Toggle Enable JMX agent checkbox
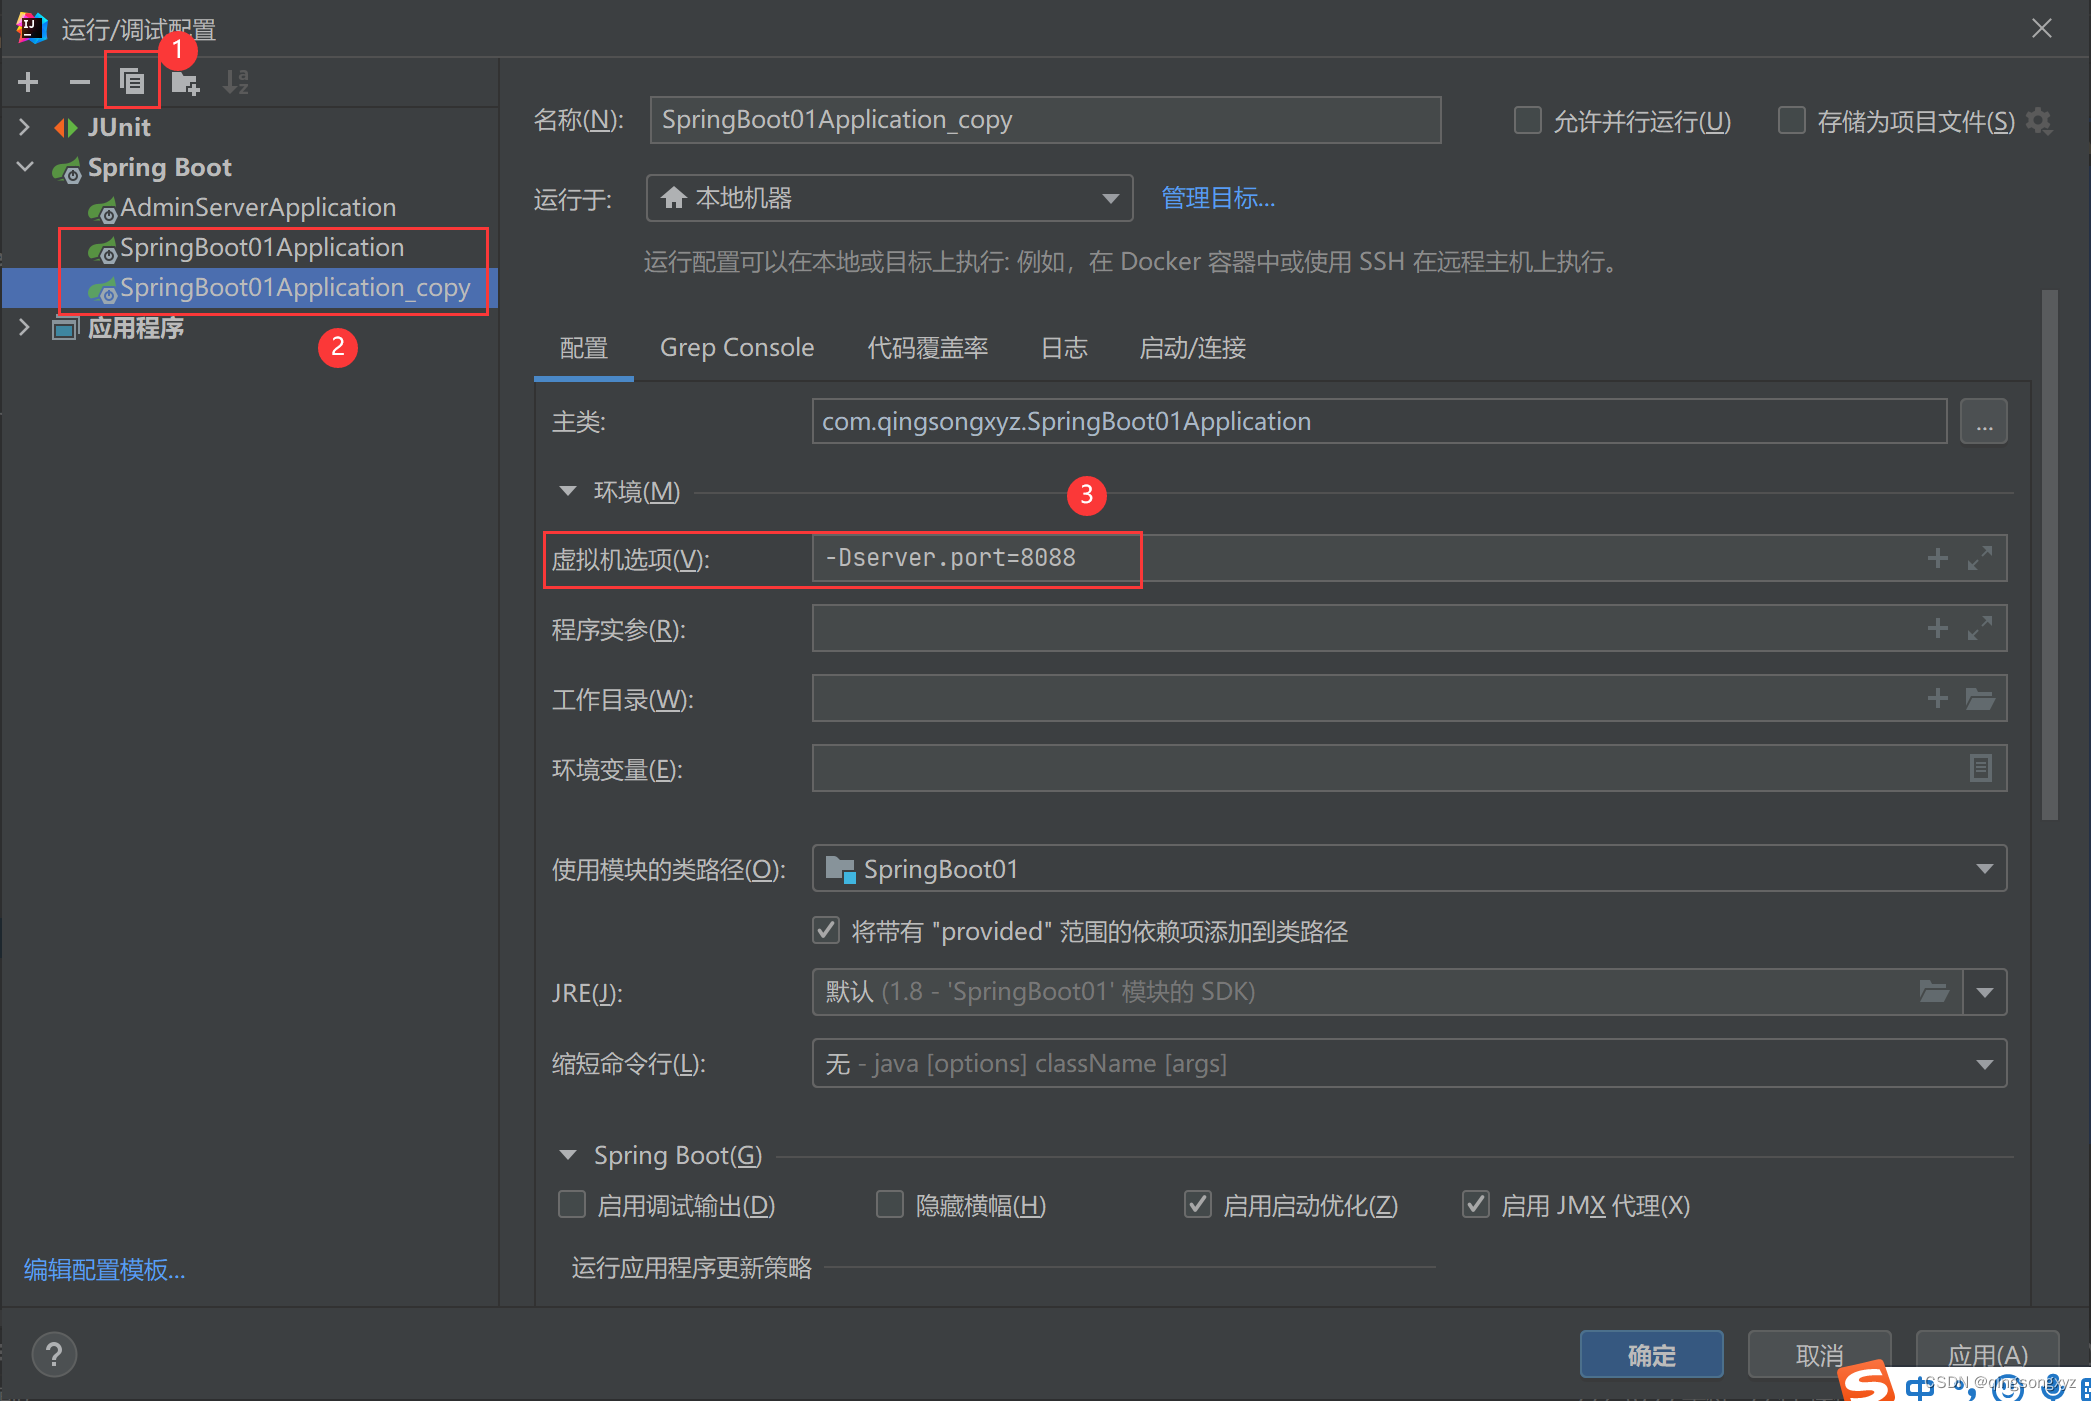2091x1401 pixels. (1476, 1205)
